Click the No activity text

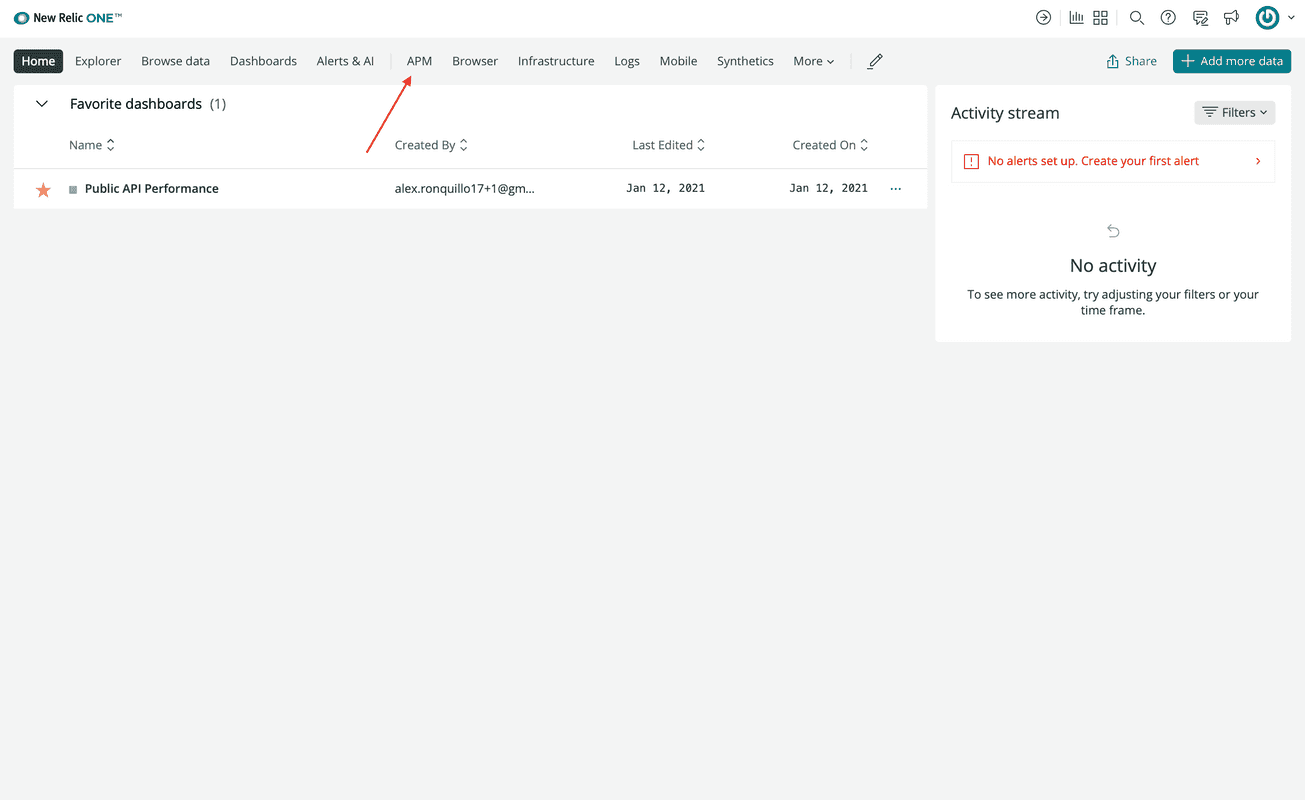click(1113, 266)
